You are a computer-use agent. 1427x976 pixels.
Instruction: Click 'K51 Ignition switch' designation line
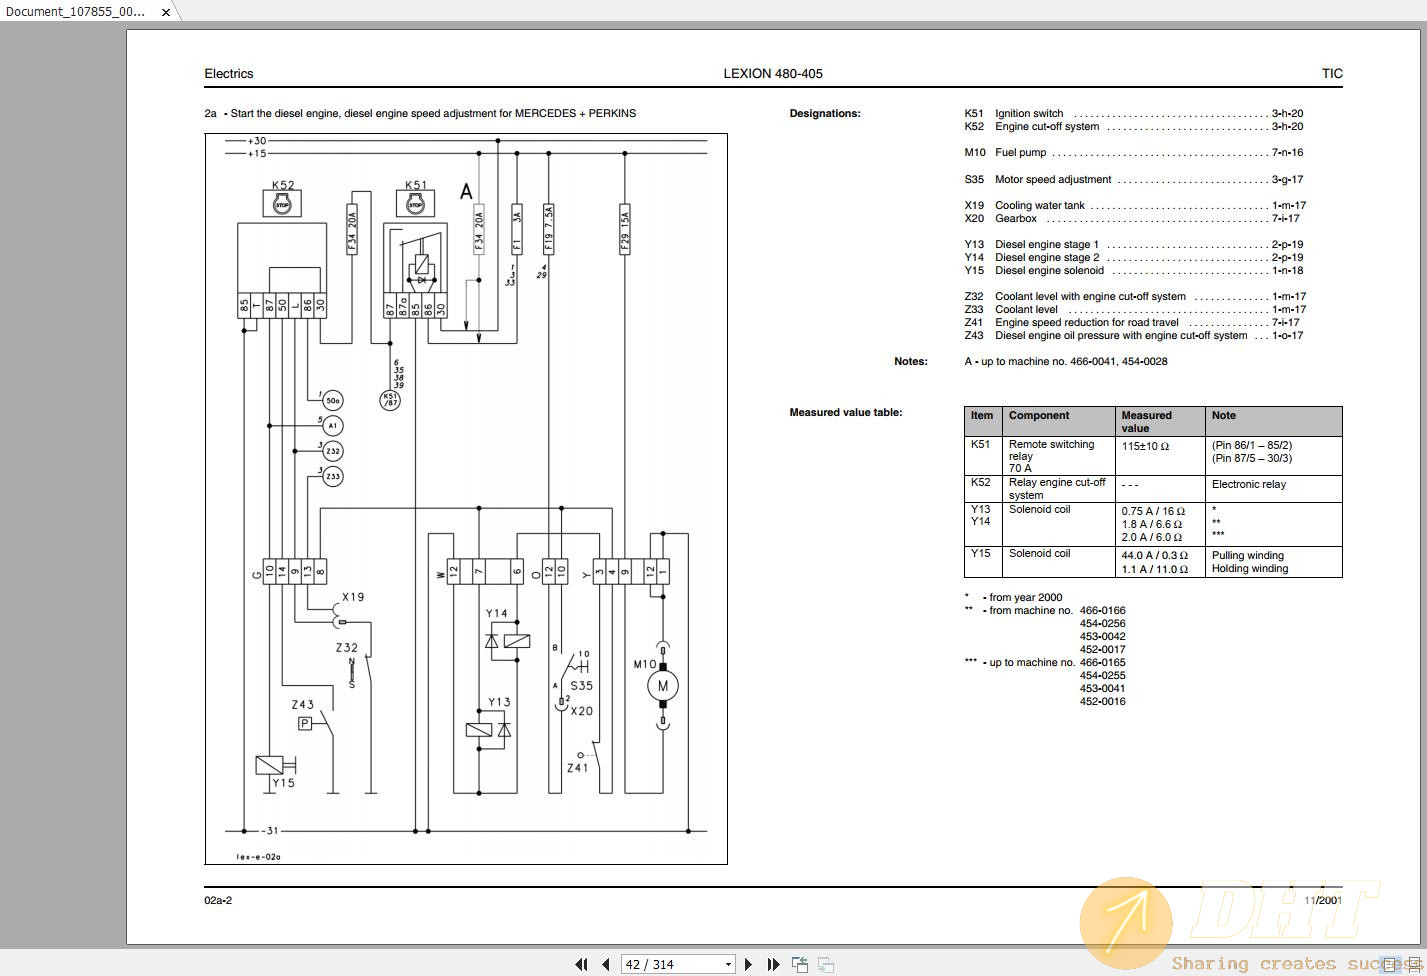1134,114
